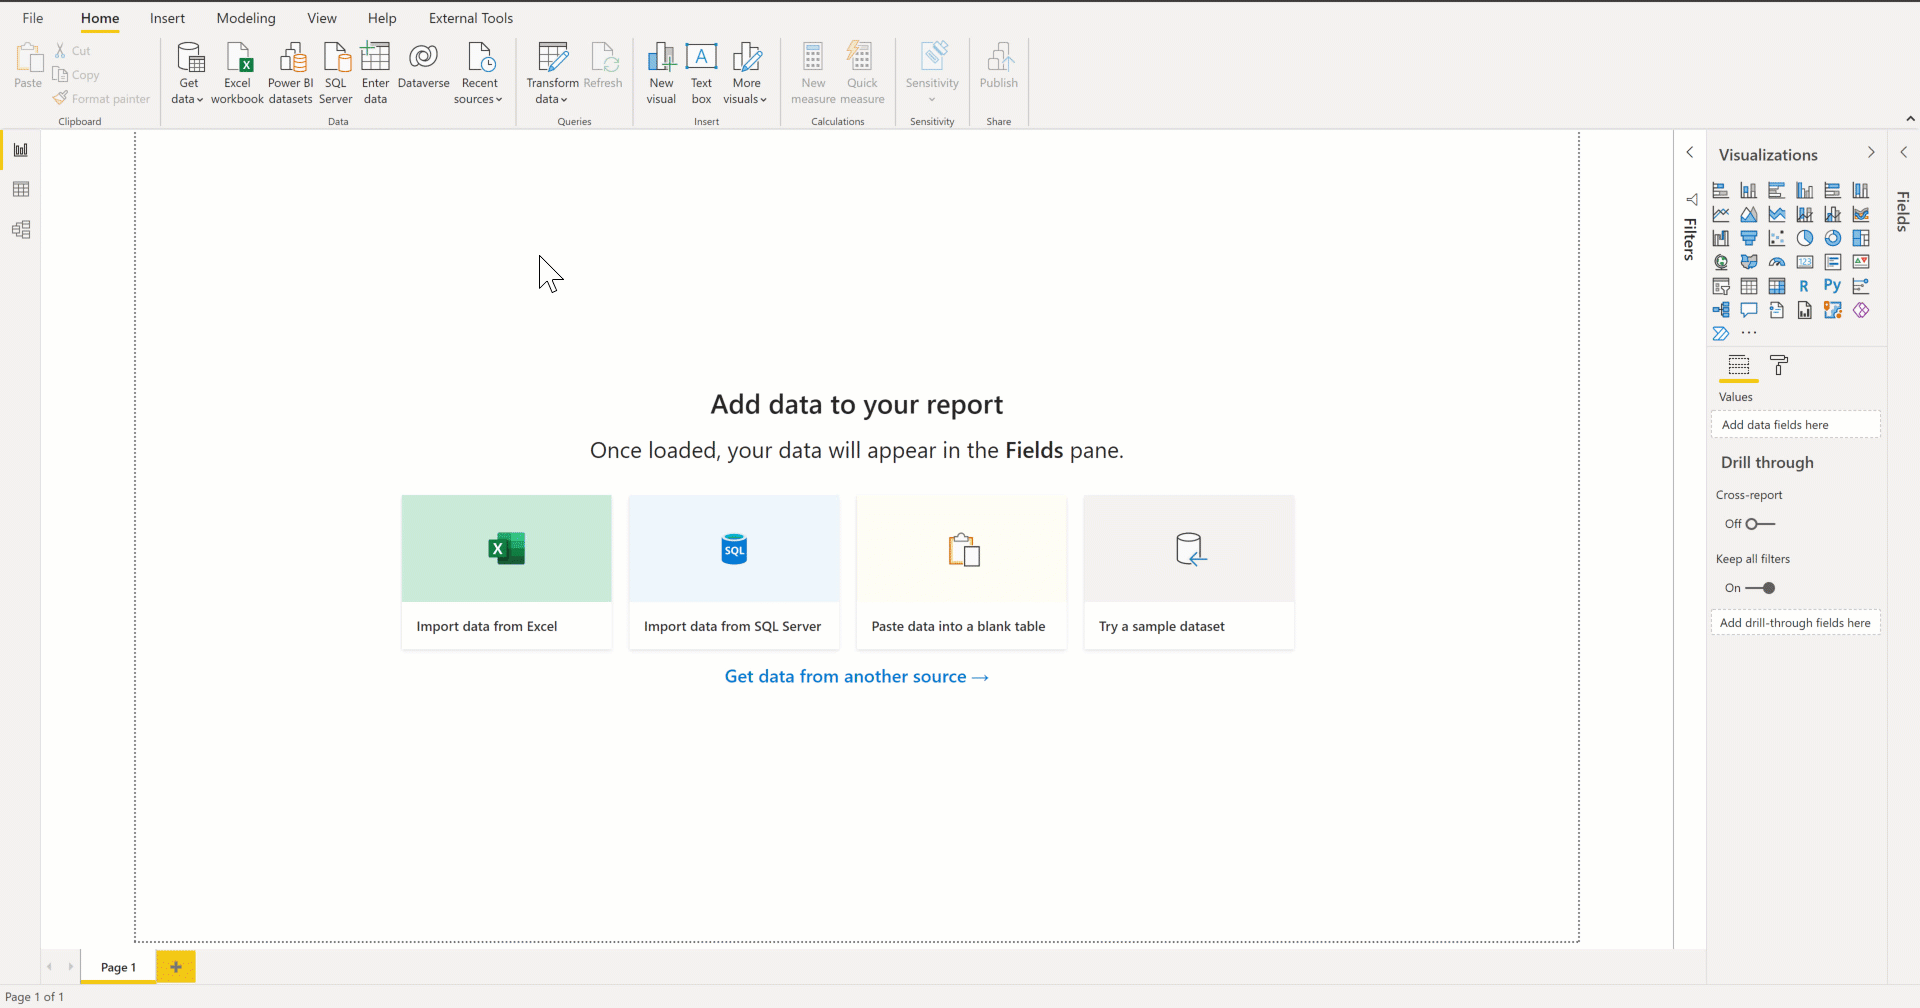This screenshot has height=1008, width=1920.
Task: Click Import data from SQL Server card
Action: (734, 572)
